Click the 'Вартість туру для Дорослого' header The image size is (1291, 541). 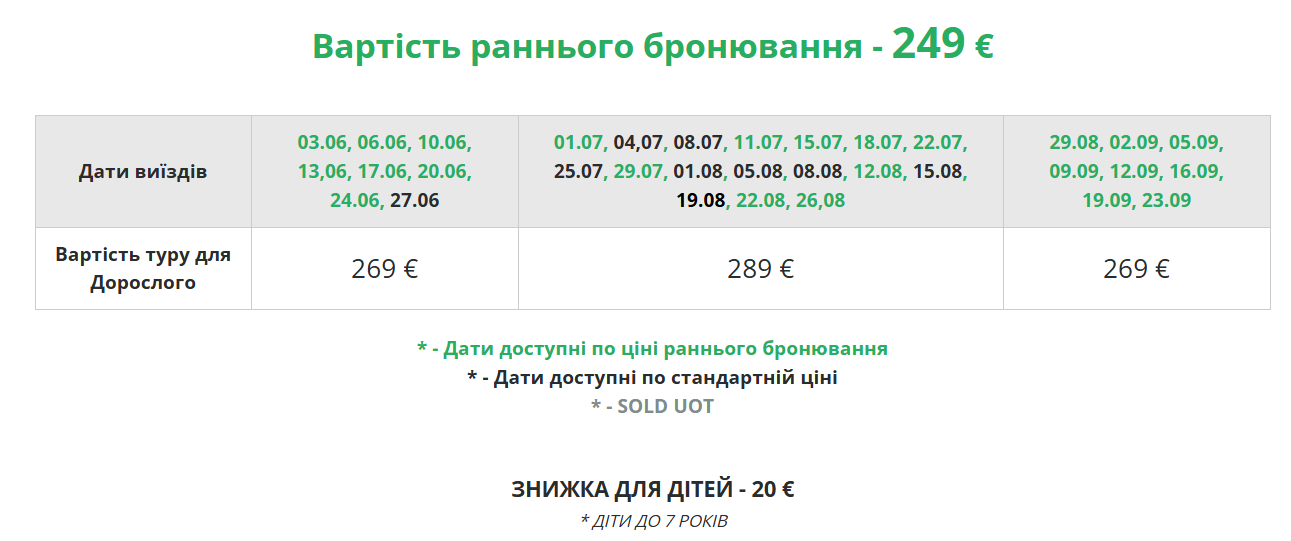tap(143, 269)
